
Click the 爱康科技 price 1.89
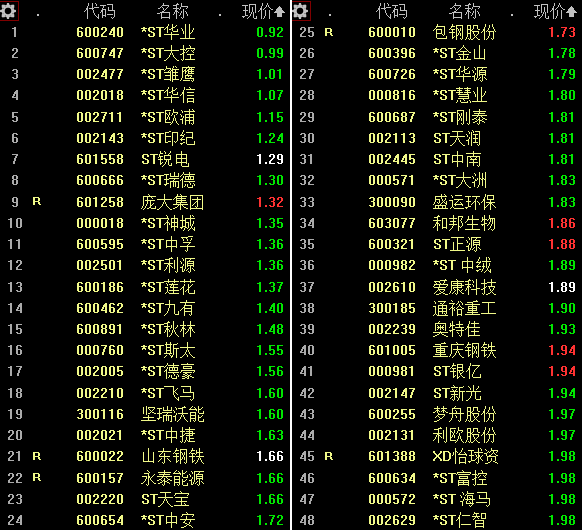pyautogui.click(x=562, y=287)
